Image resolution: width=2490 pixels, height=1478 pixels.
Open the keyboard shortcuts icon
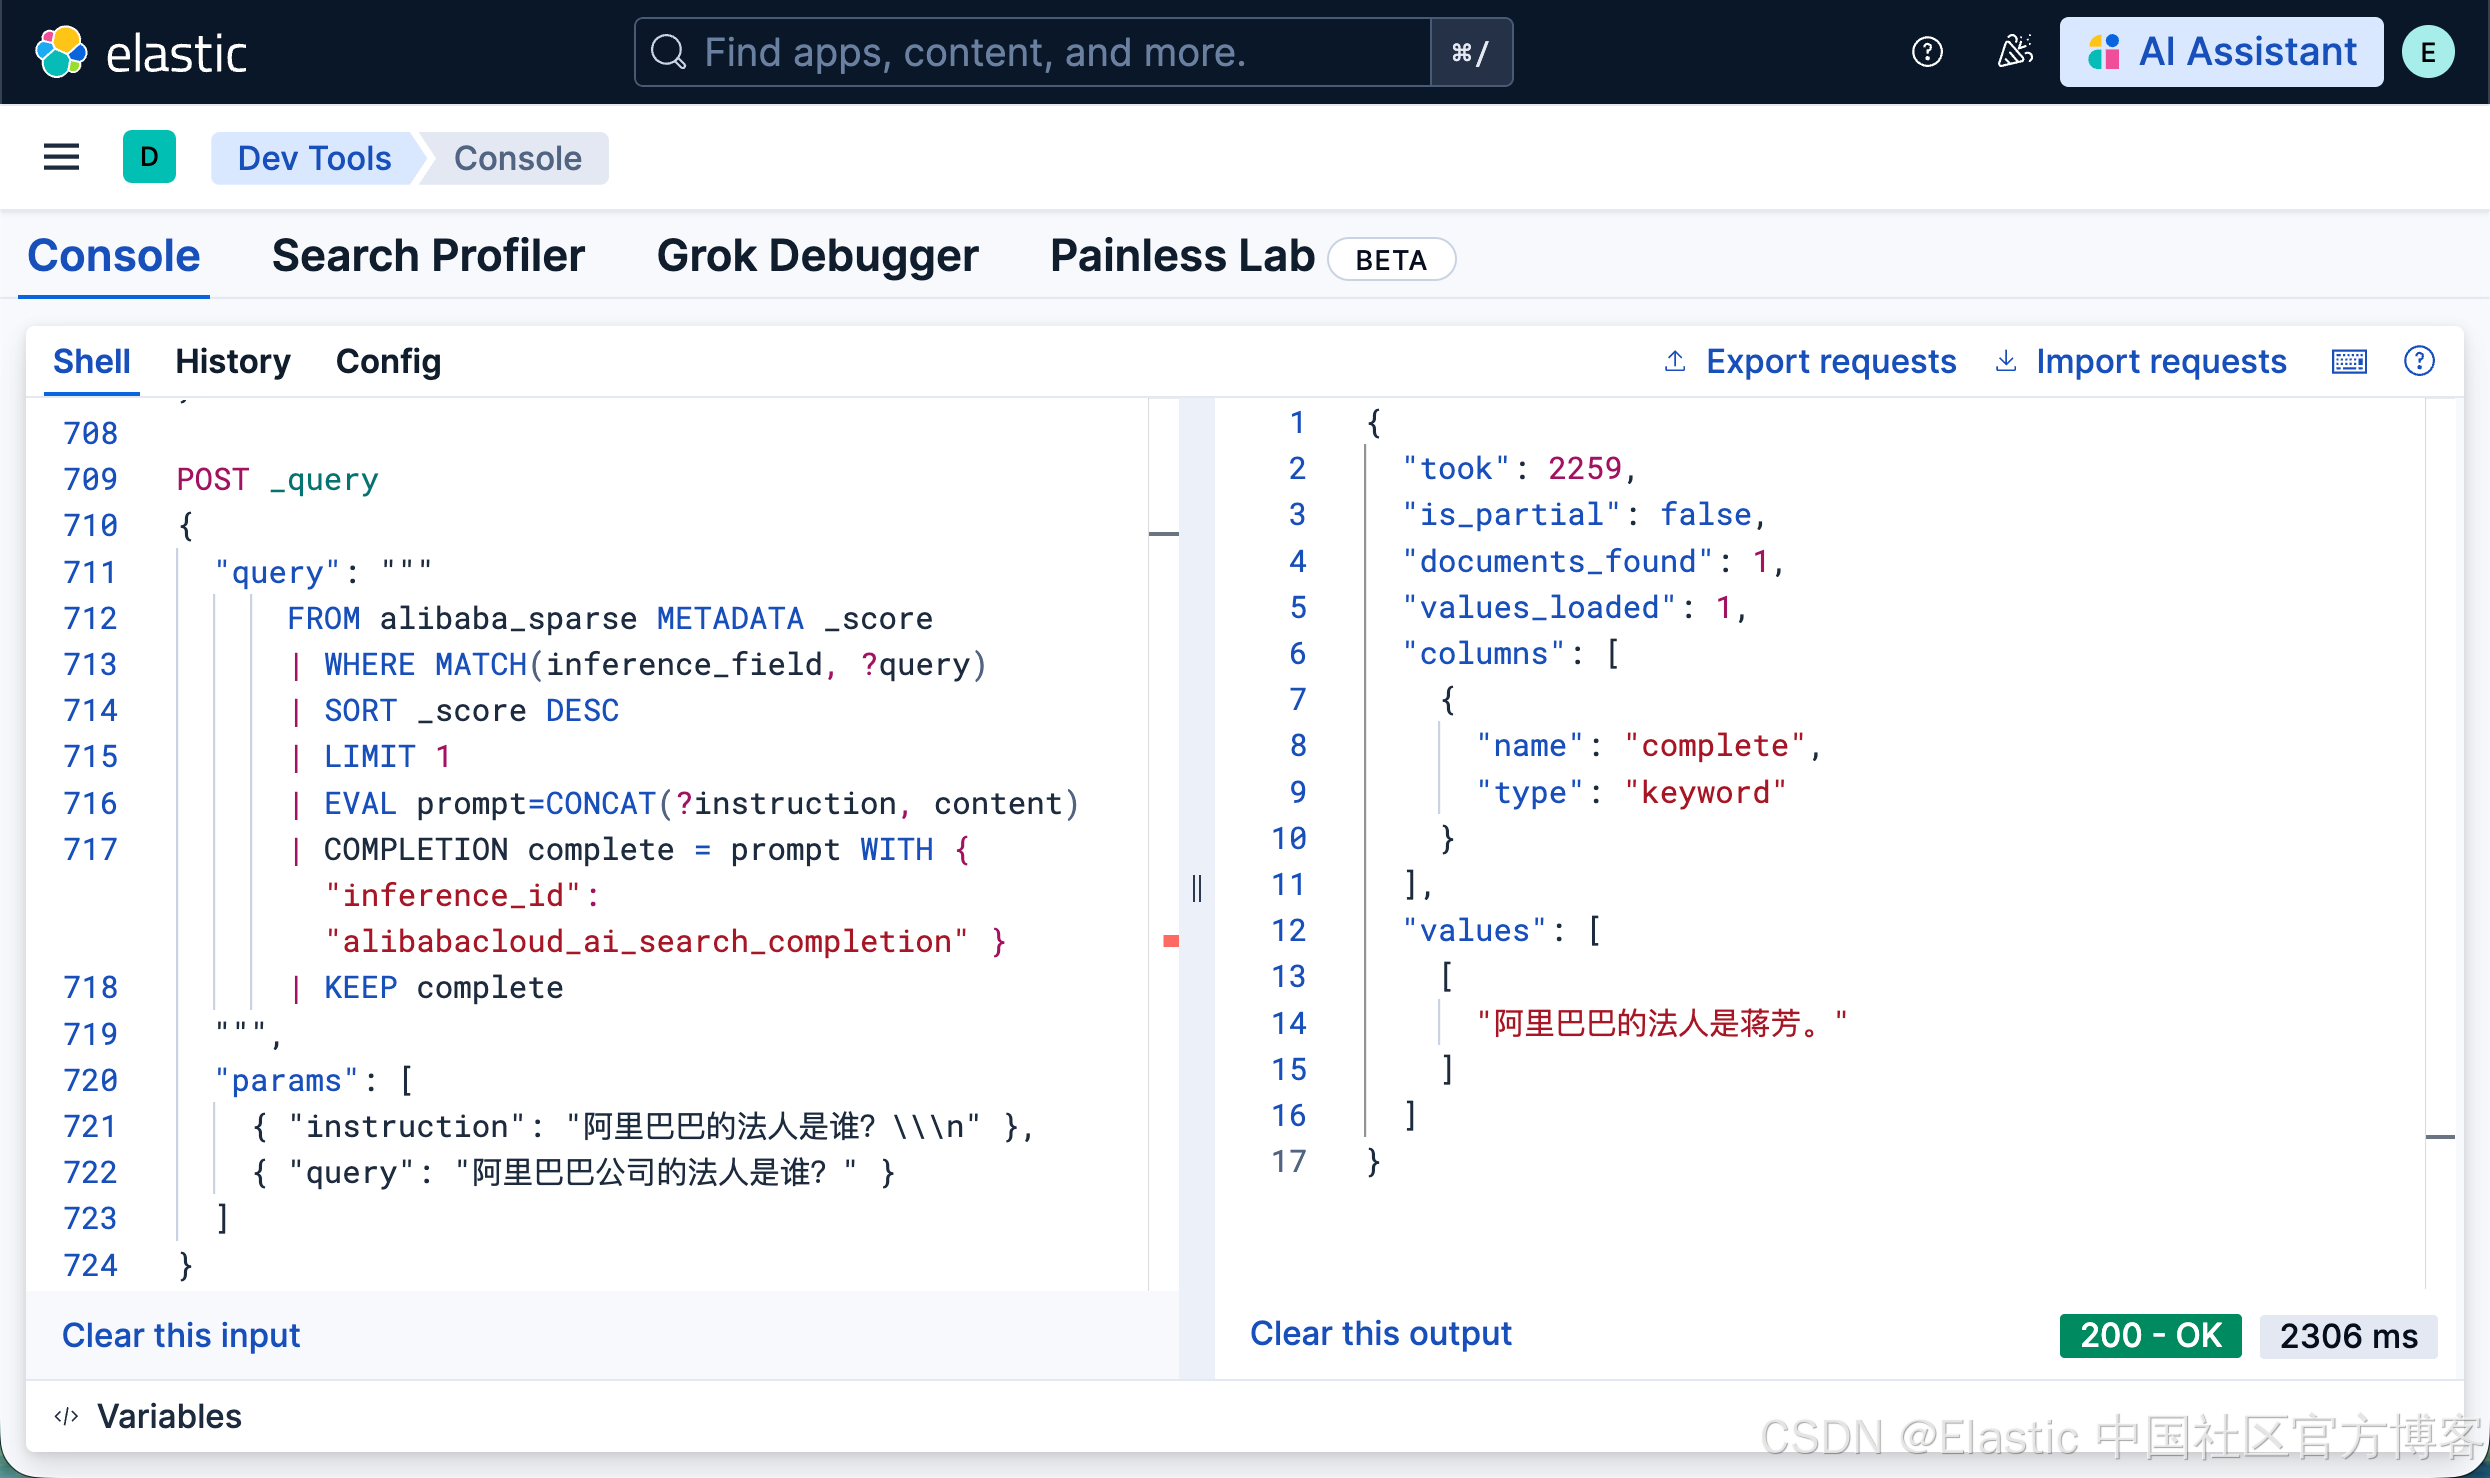pos(2349,361)
